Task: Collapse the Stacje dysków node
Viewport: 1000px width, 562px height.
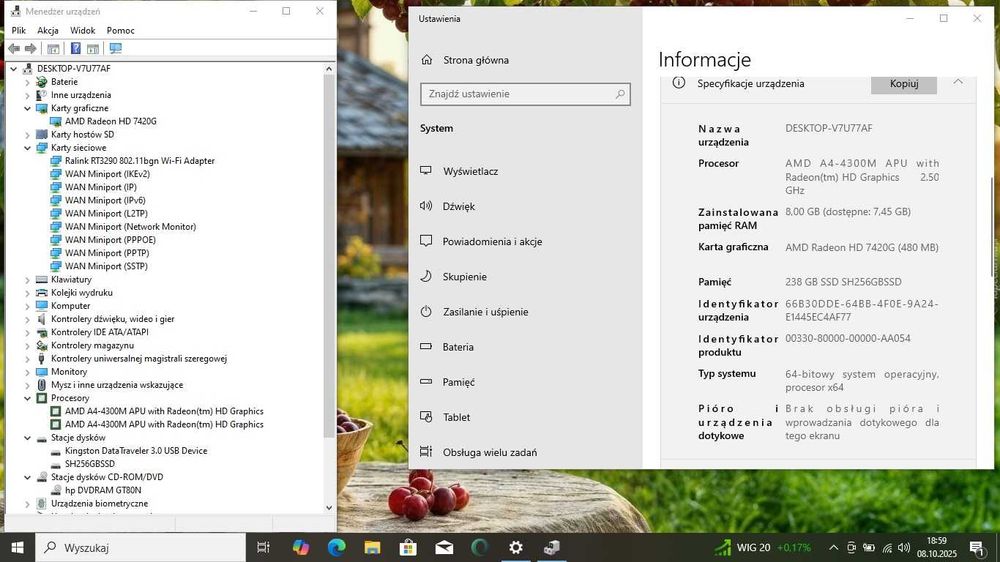Action: point(27,438)
